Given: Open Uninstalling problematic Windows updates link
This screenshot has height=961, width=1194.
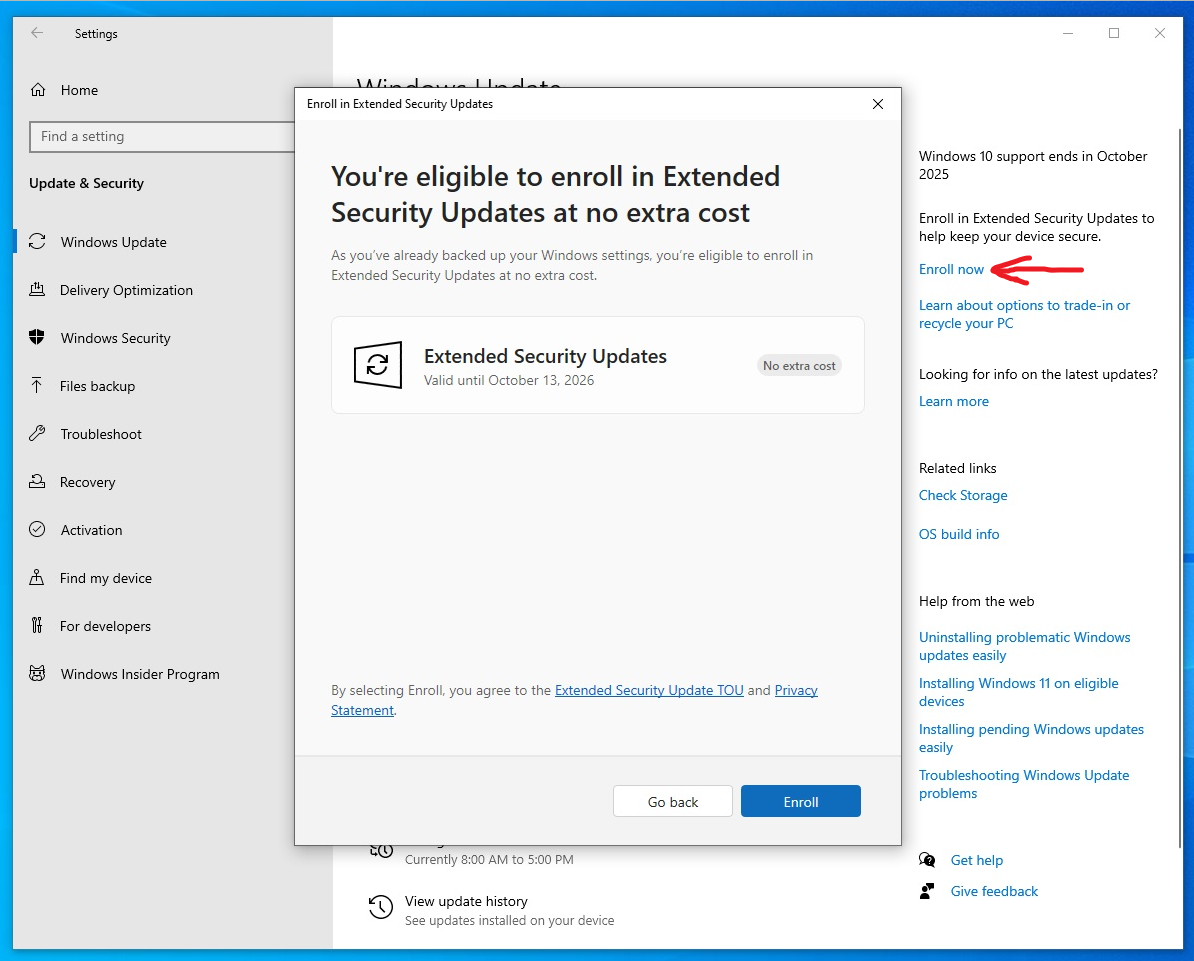Looking at the screenshot, I should (x=1024, y=646).
